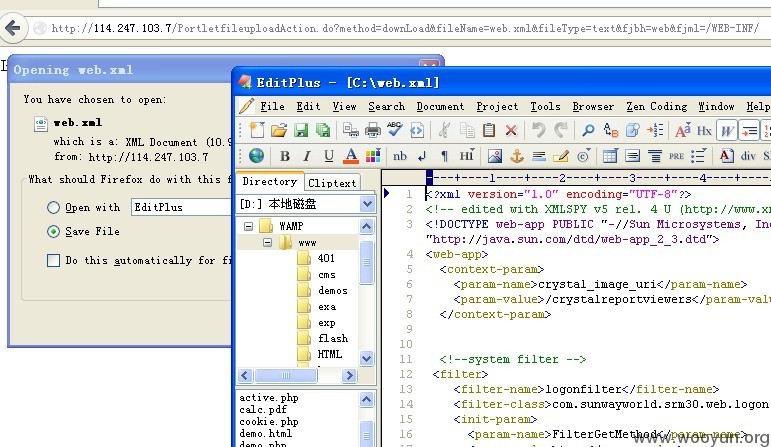Open the D: drive selector dropdown
The image size is (771, 447).
point(367,204)
